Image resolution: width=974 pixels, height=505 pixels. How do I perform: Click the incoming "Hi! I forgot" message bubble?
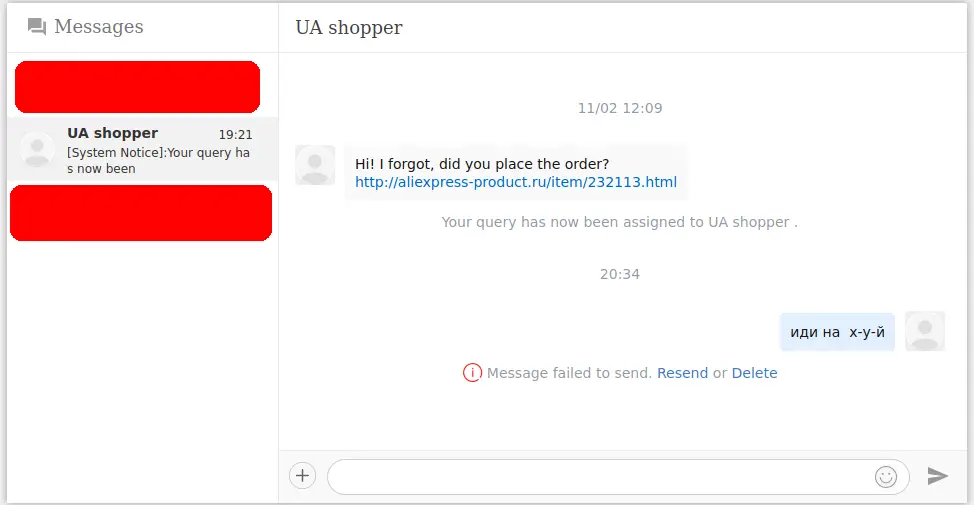point(516,173)
